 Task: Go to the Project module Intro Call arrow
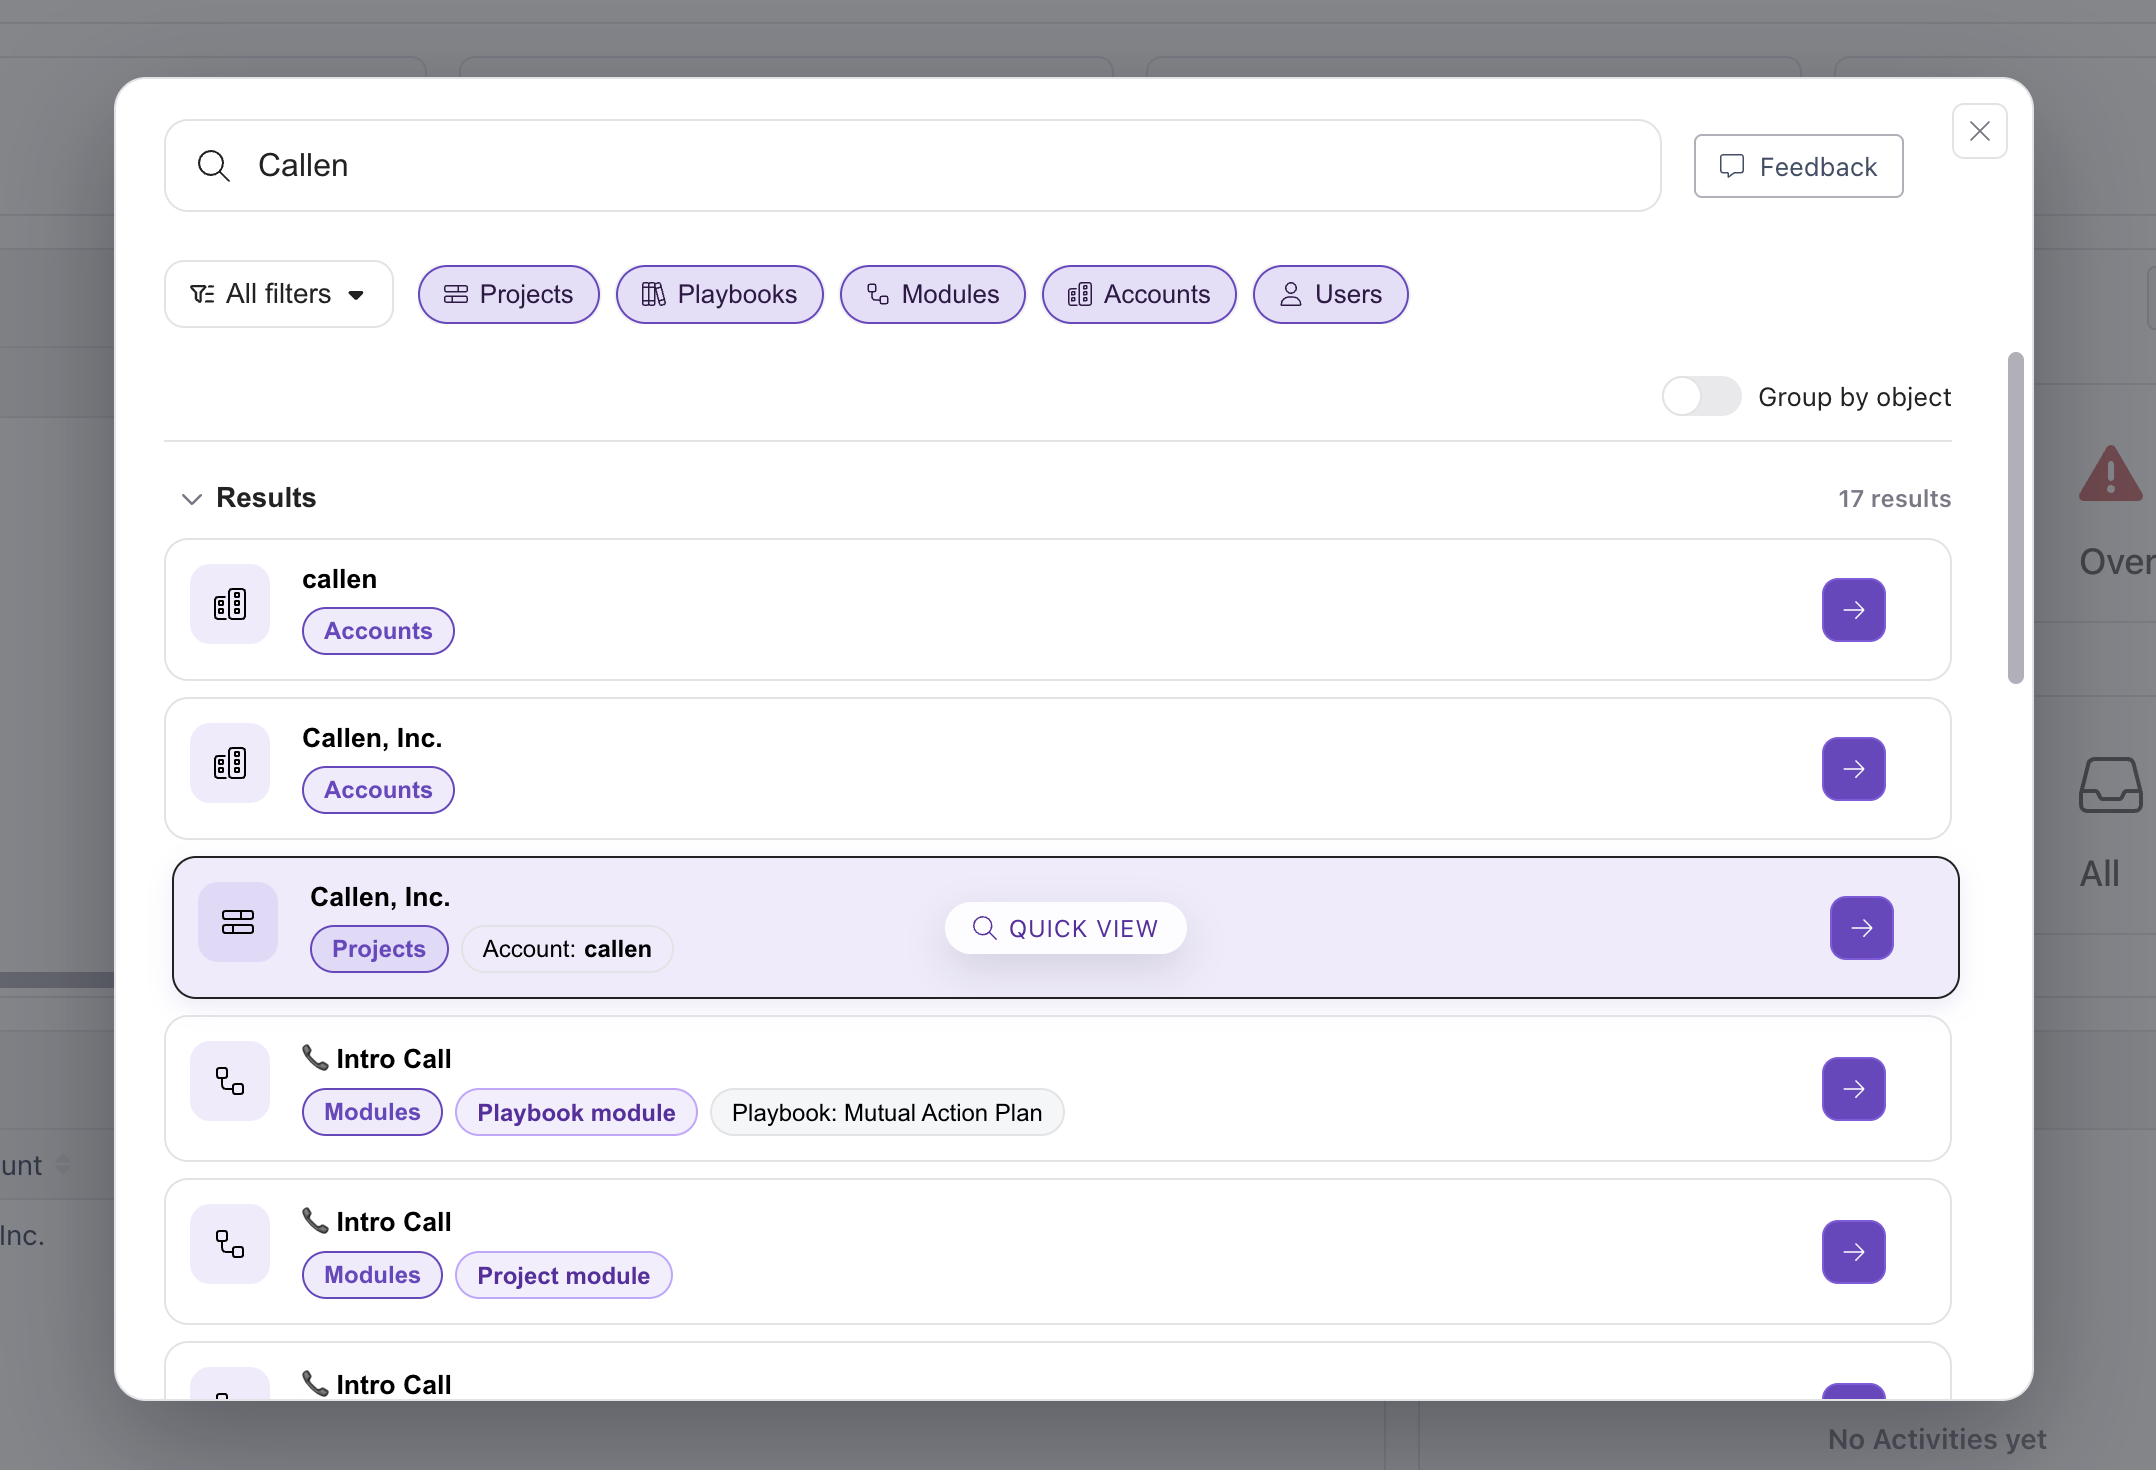pyautogui.click(x=1853, y=1252)
